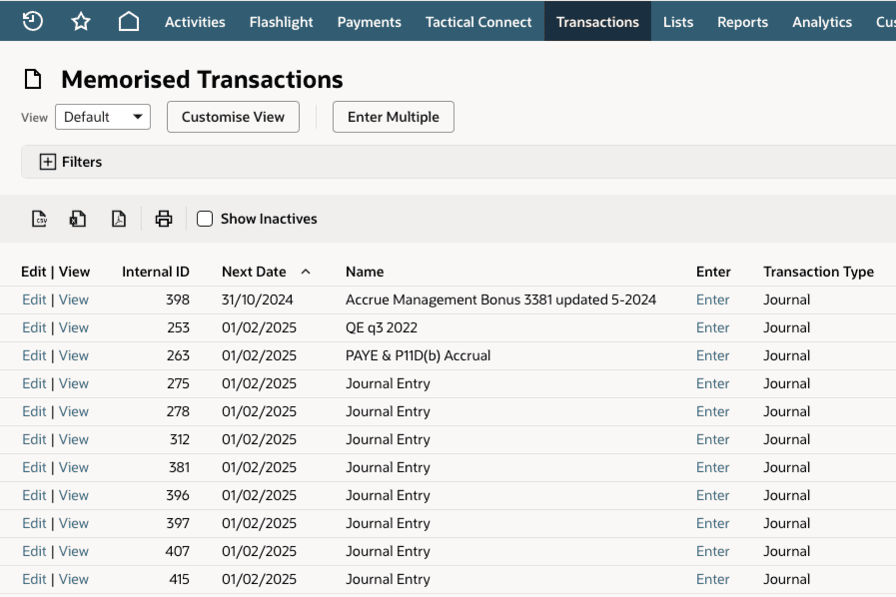This screenshot has height=597, width=896.
Task: View the PAYE & P11D(b) Accrual transaction
Action: (x=74, y=356)
